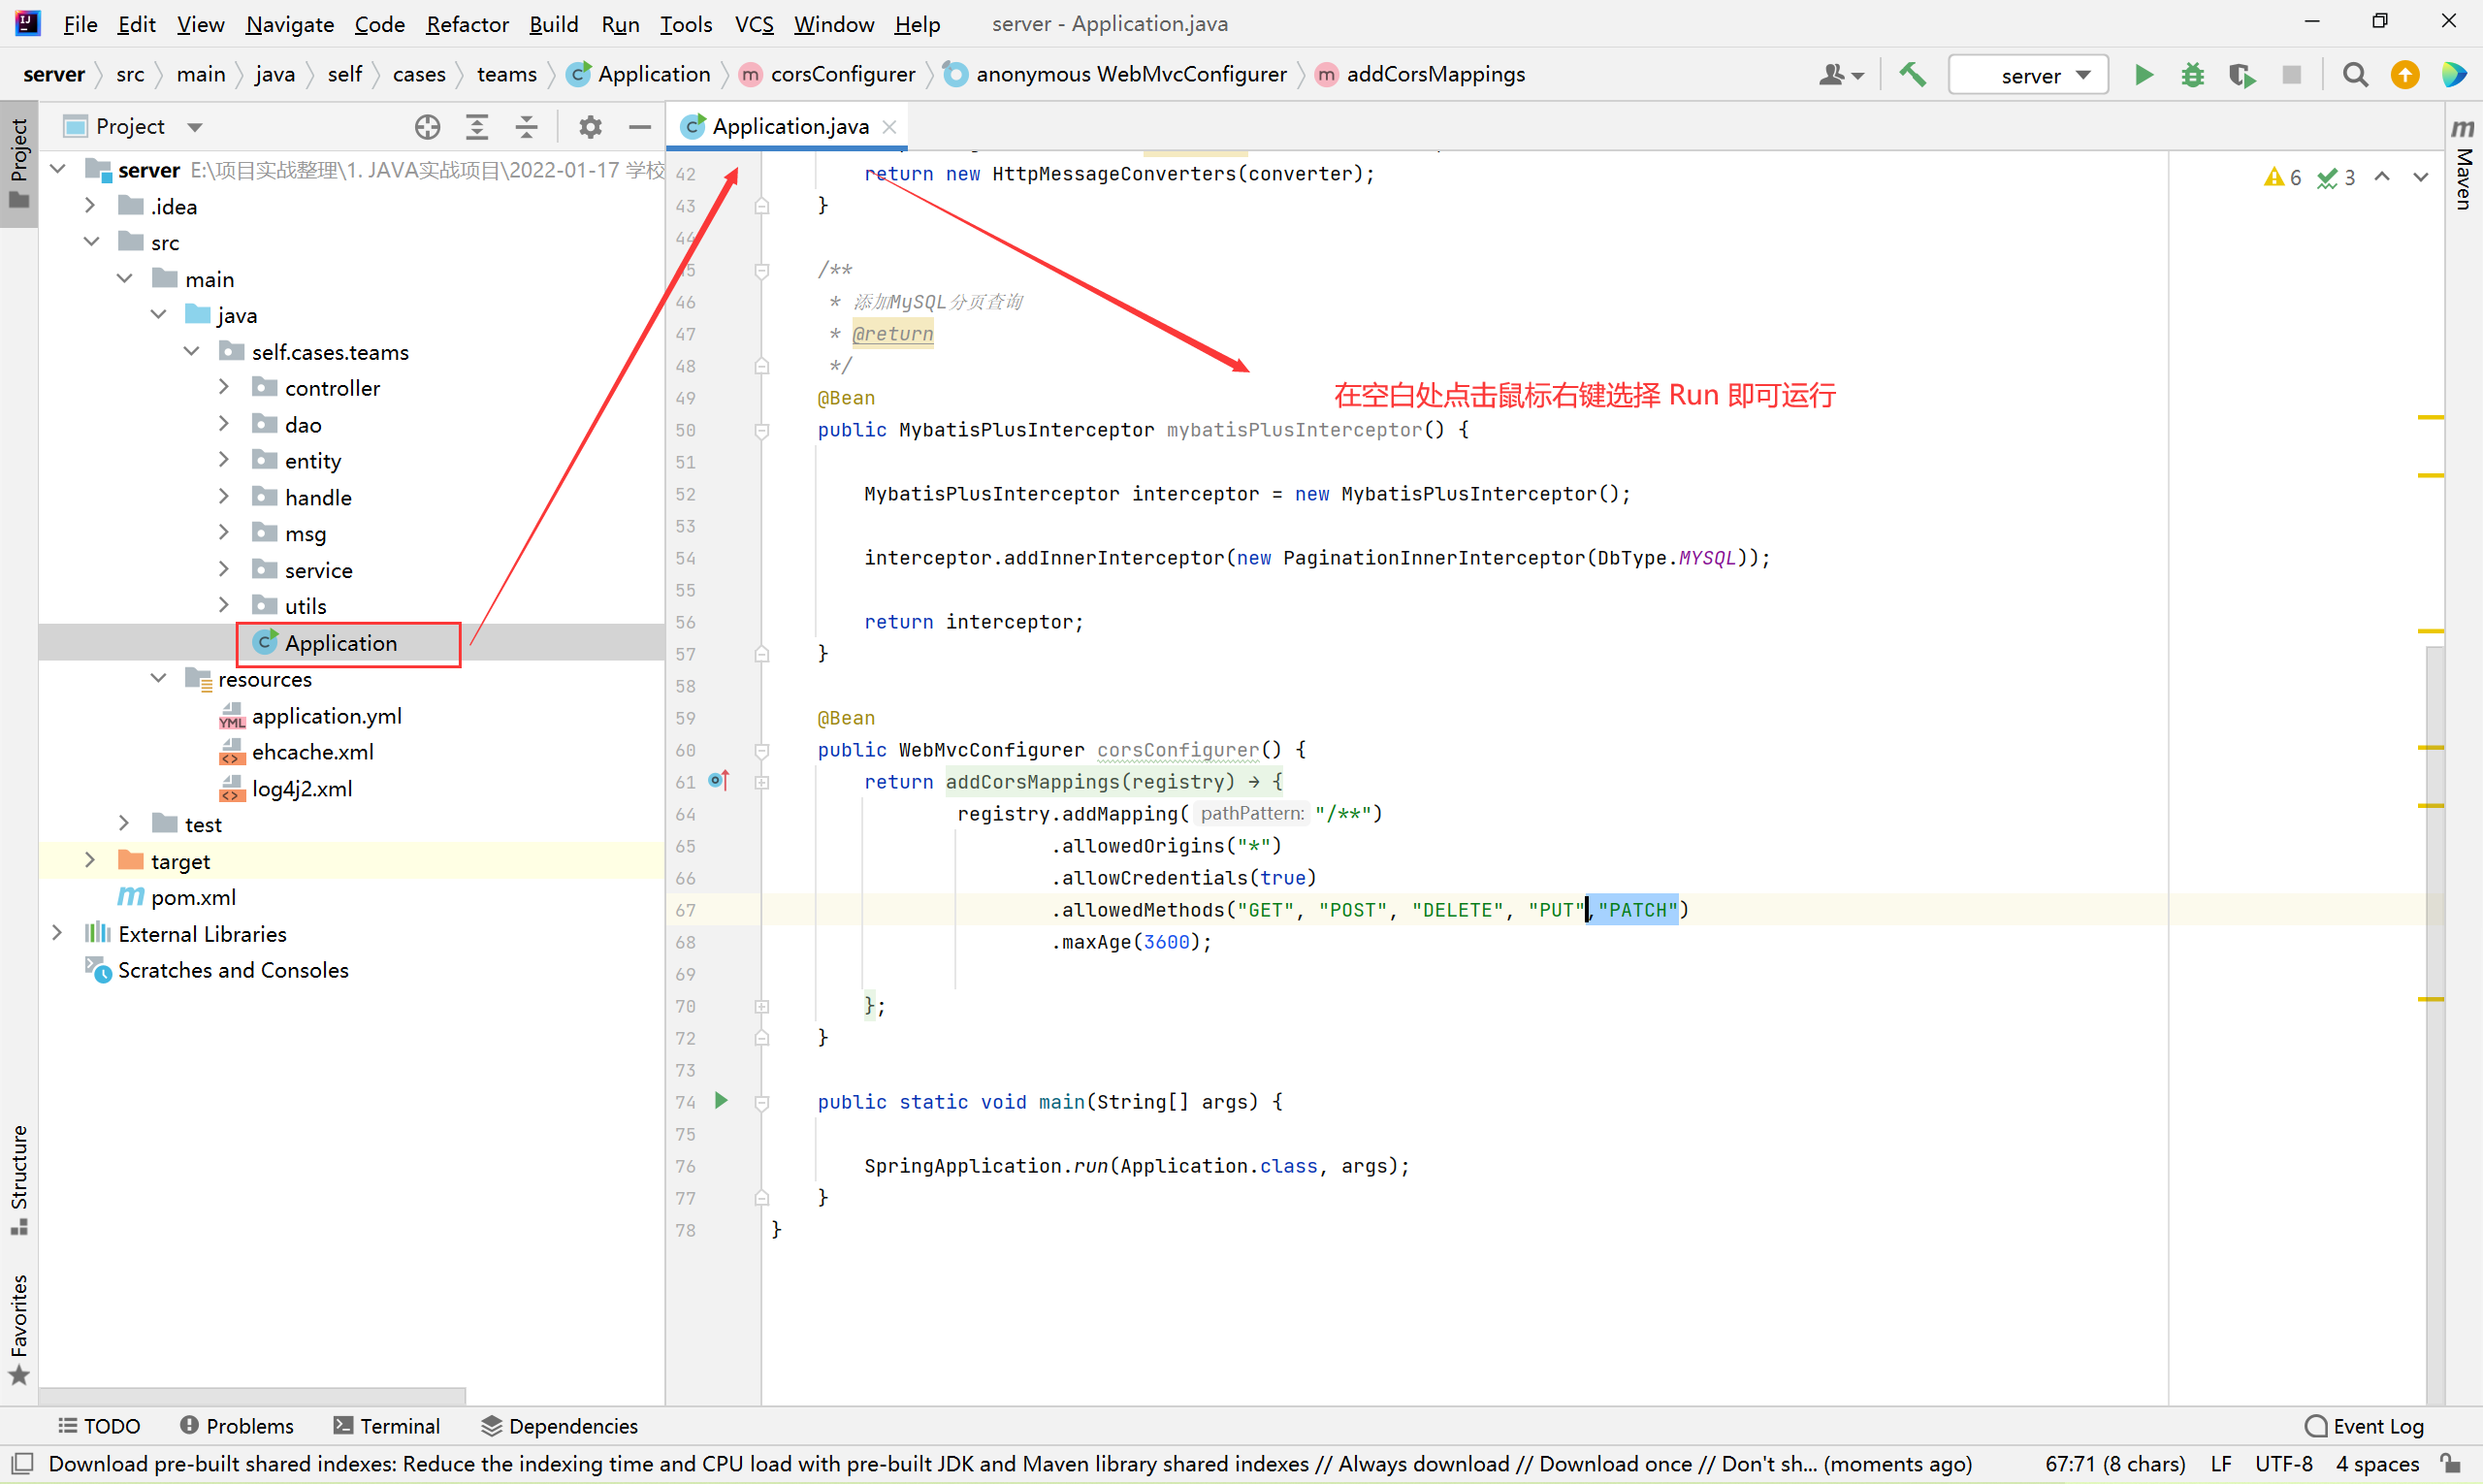Expand the controller package folder

[x=224, y=388]
